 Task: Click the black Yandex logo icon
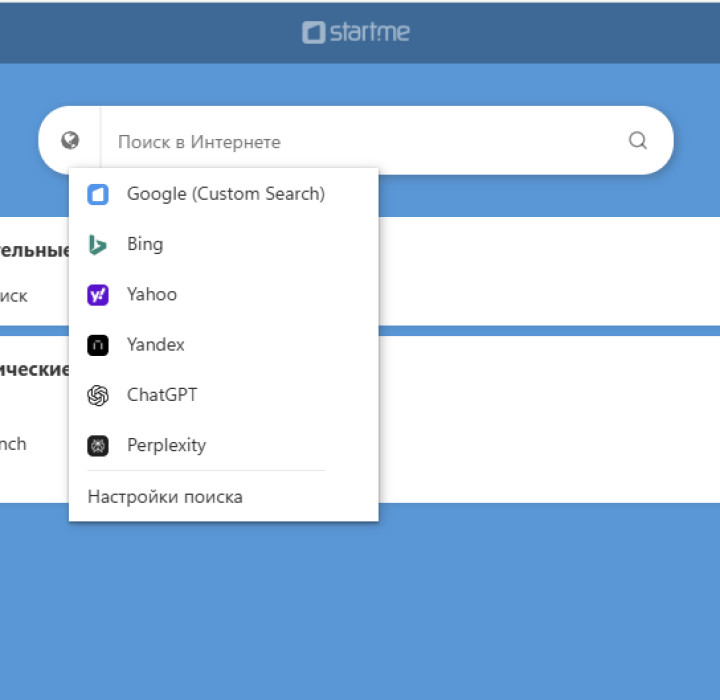point(98,345)
